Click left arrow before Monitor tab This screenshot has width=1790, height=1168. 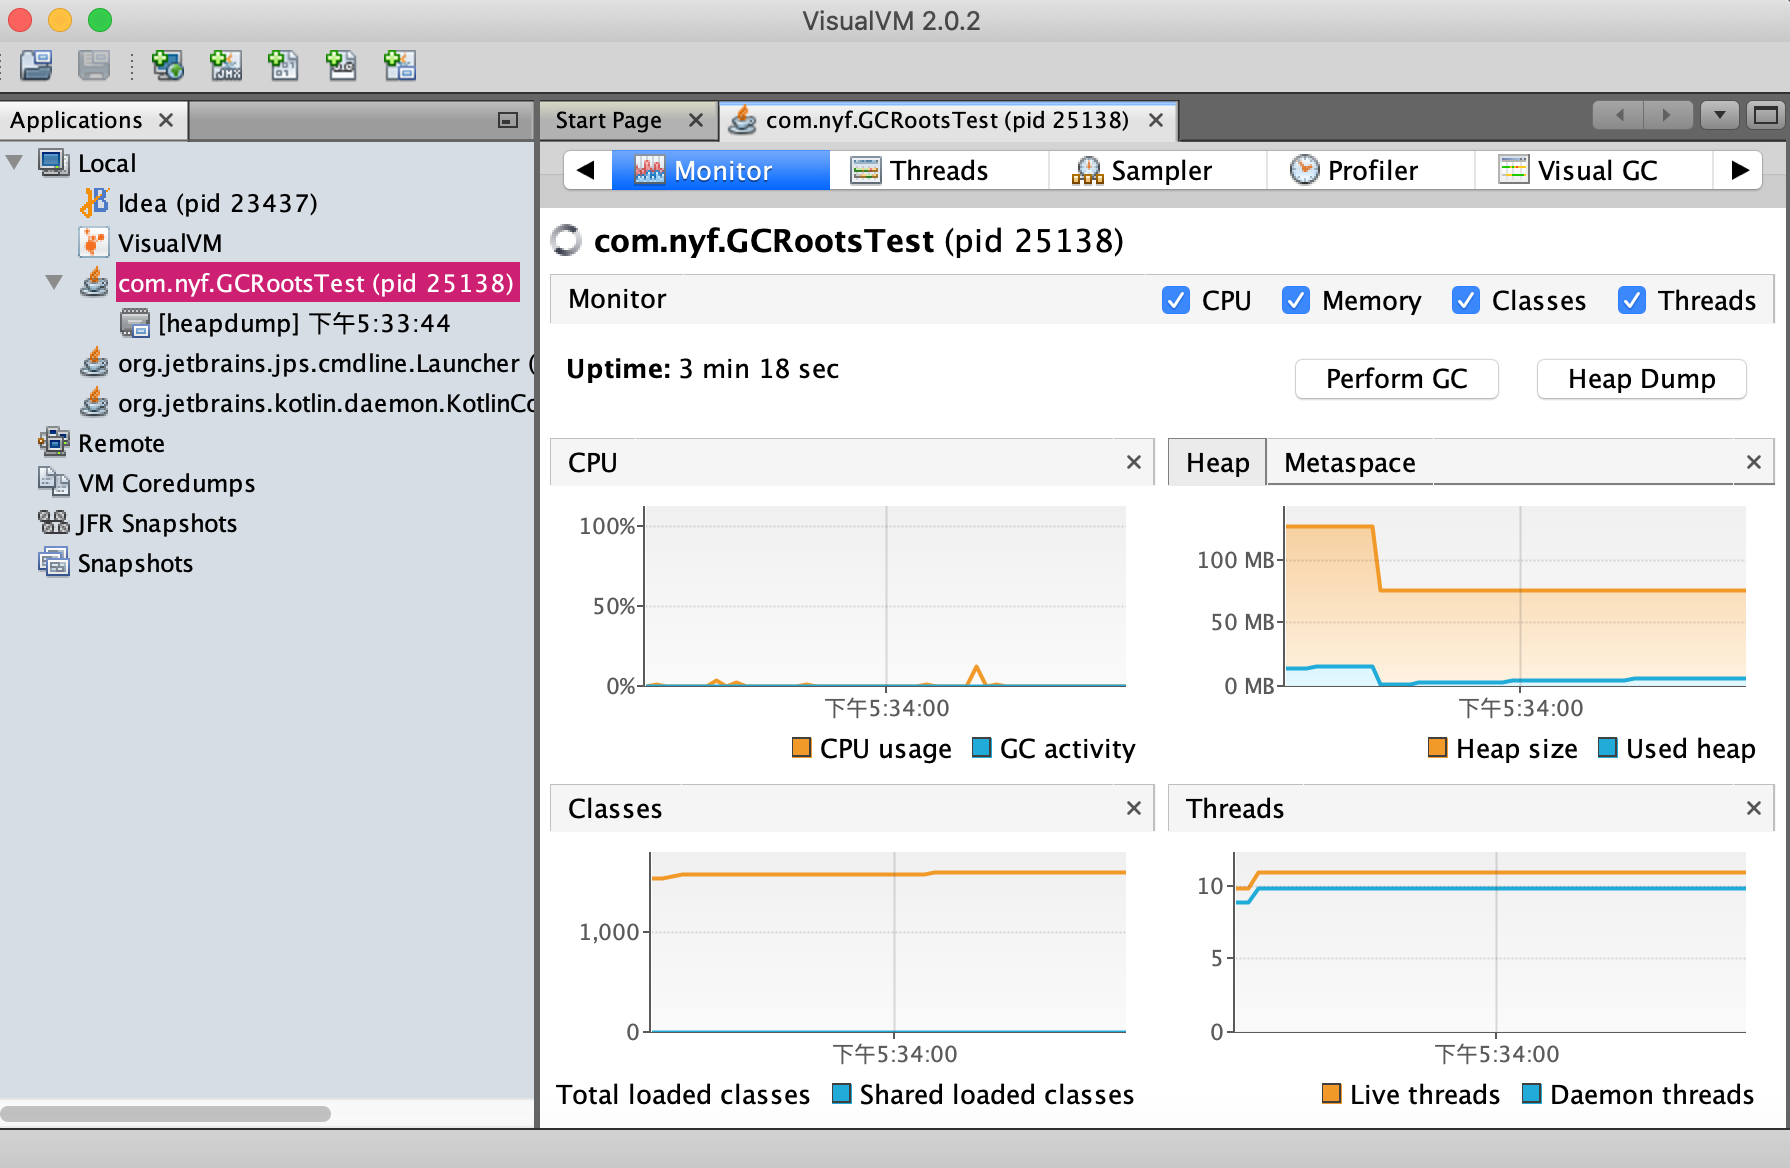tap(587, 170)
